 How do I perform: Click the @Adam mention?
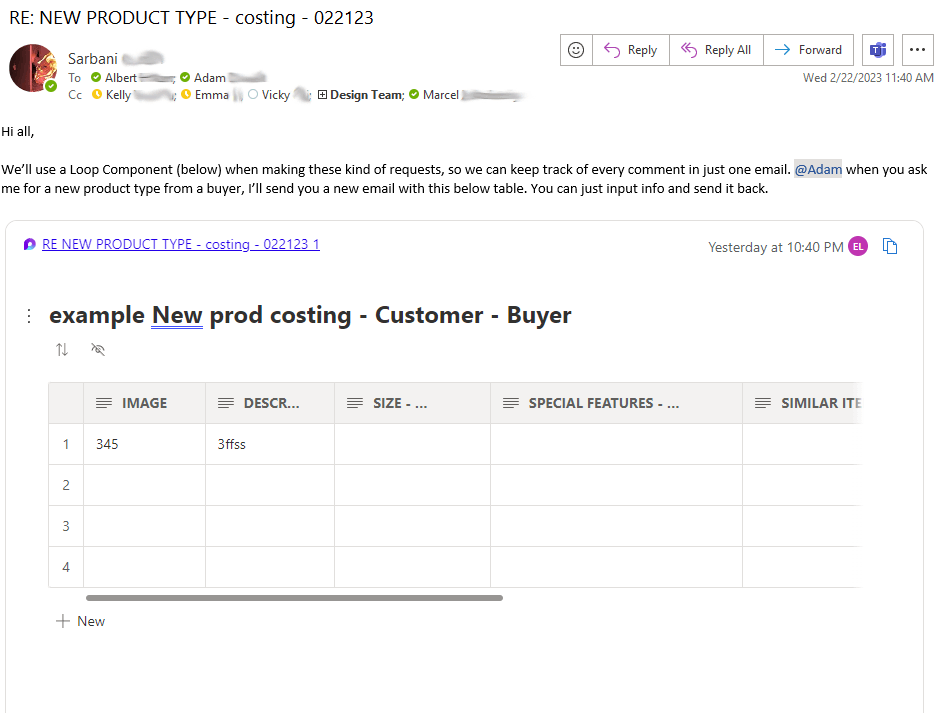click(x=818, y=170)
